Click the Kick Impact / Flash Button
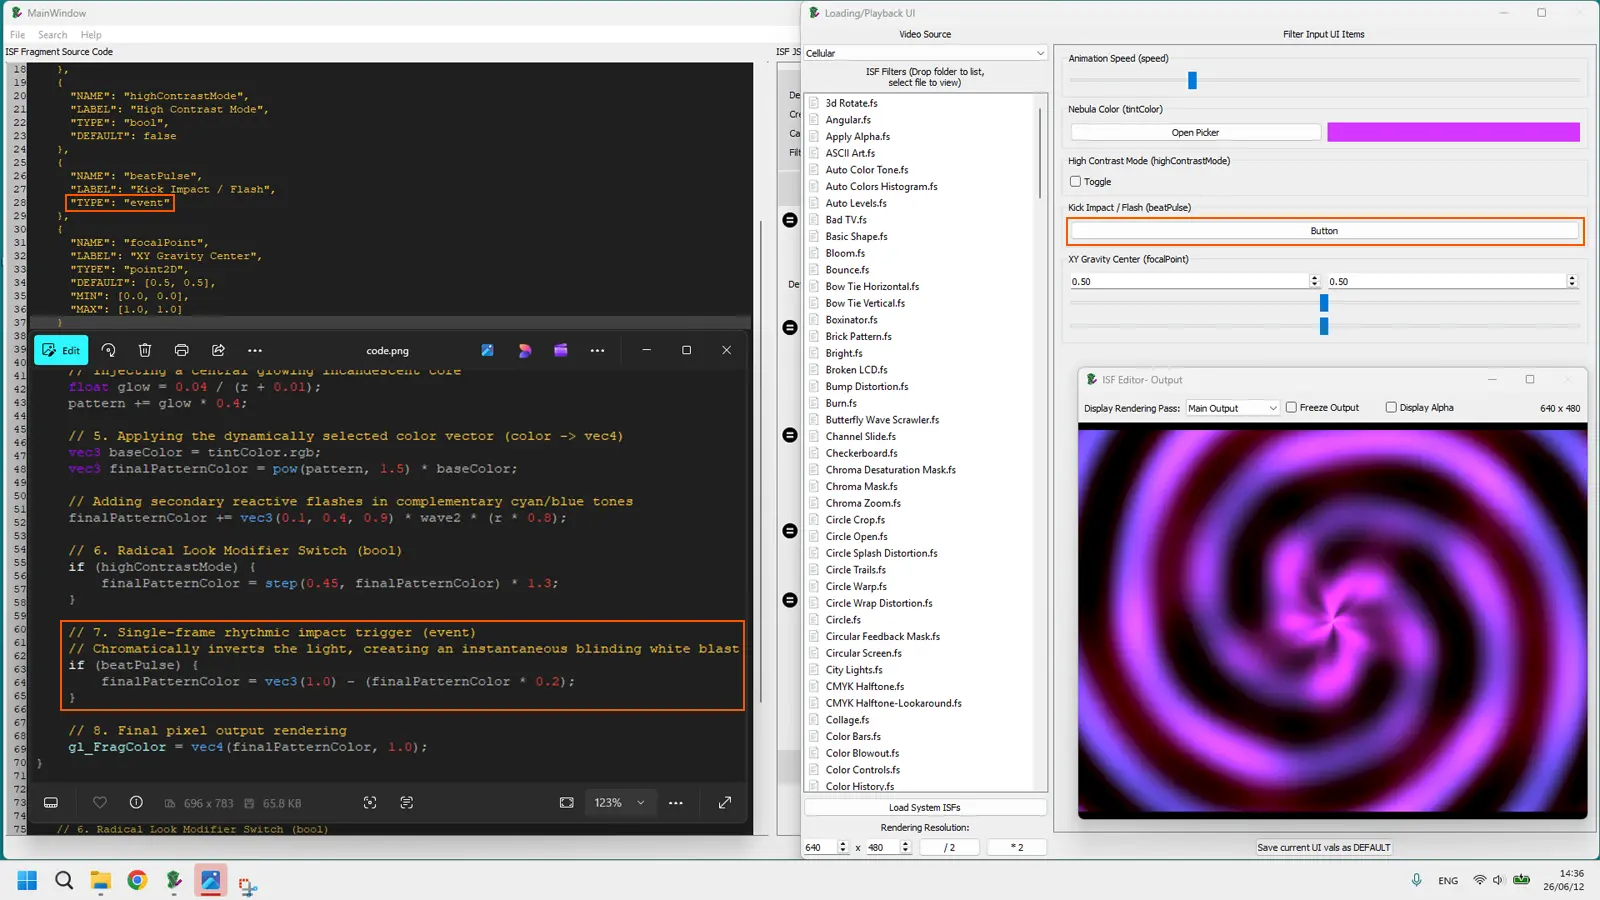This screenshot has width=1600, height=900. point(1324,231)
